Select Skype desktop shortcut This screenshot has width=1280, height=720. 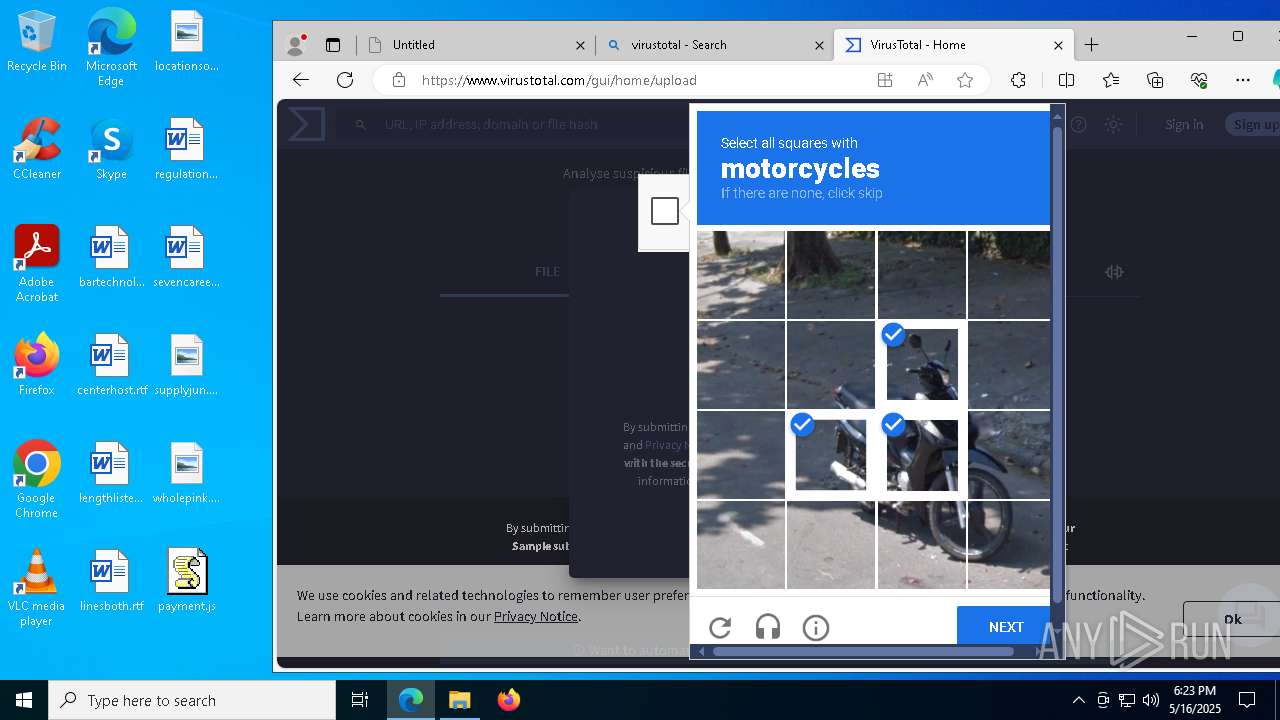point(111,149)
